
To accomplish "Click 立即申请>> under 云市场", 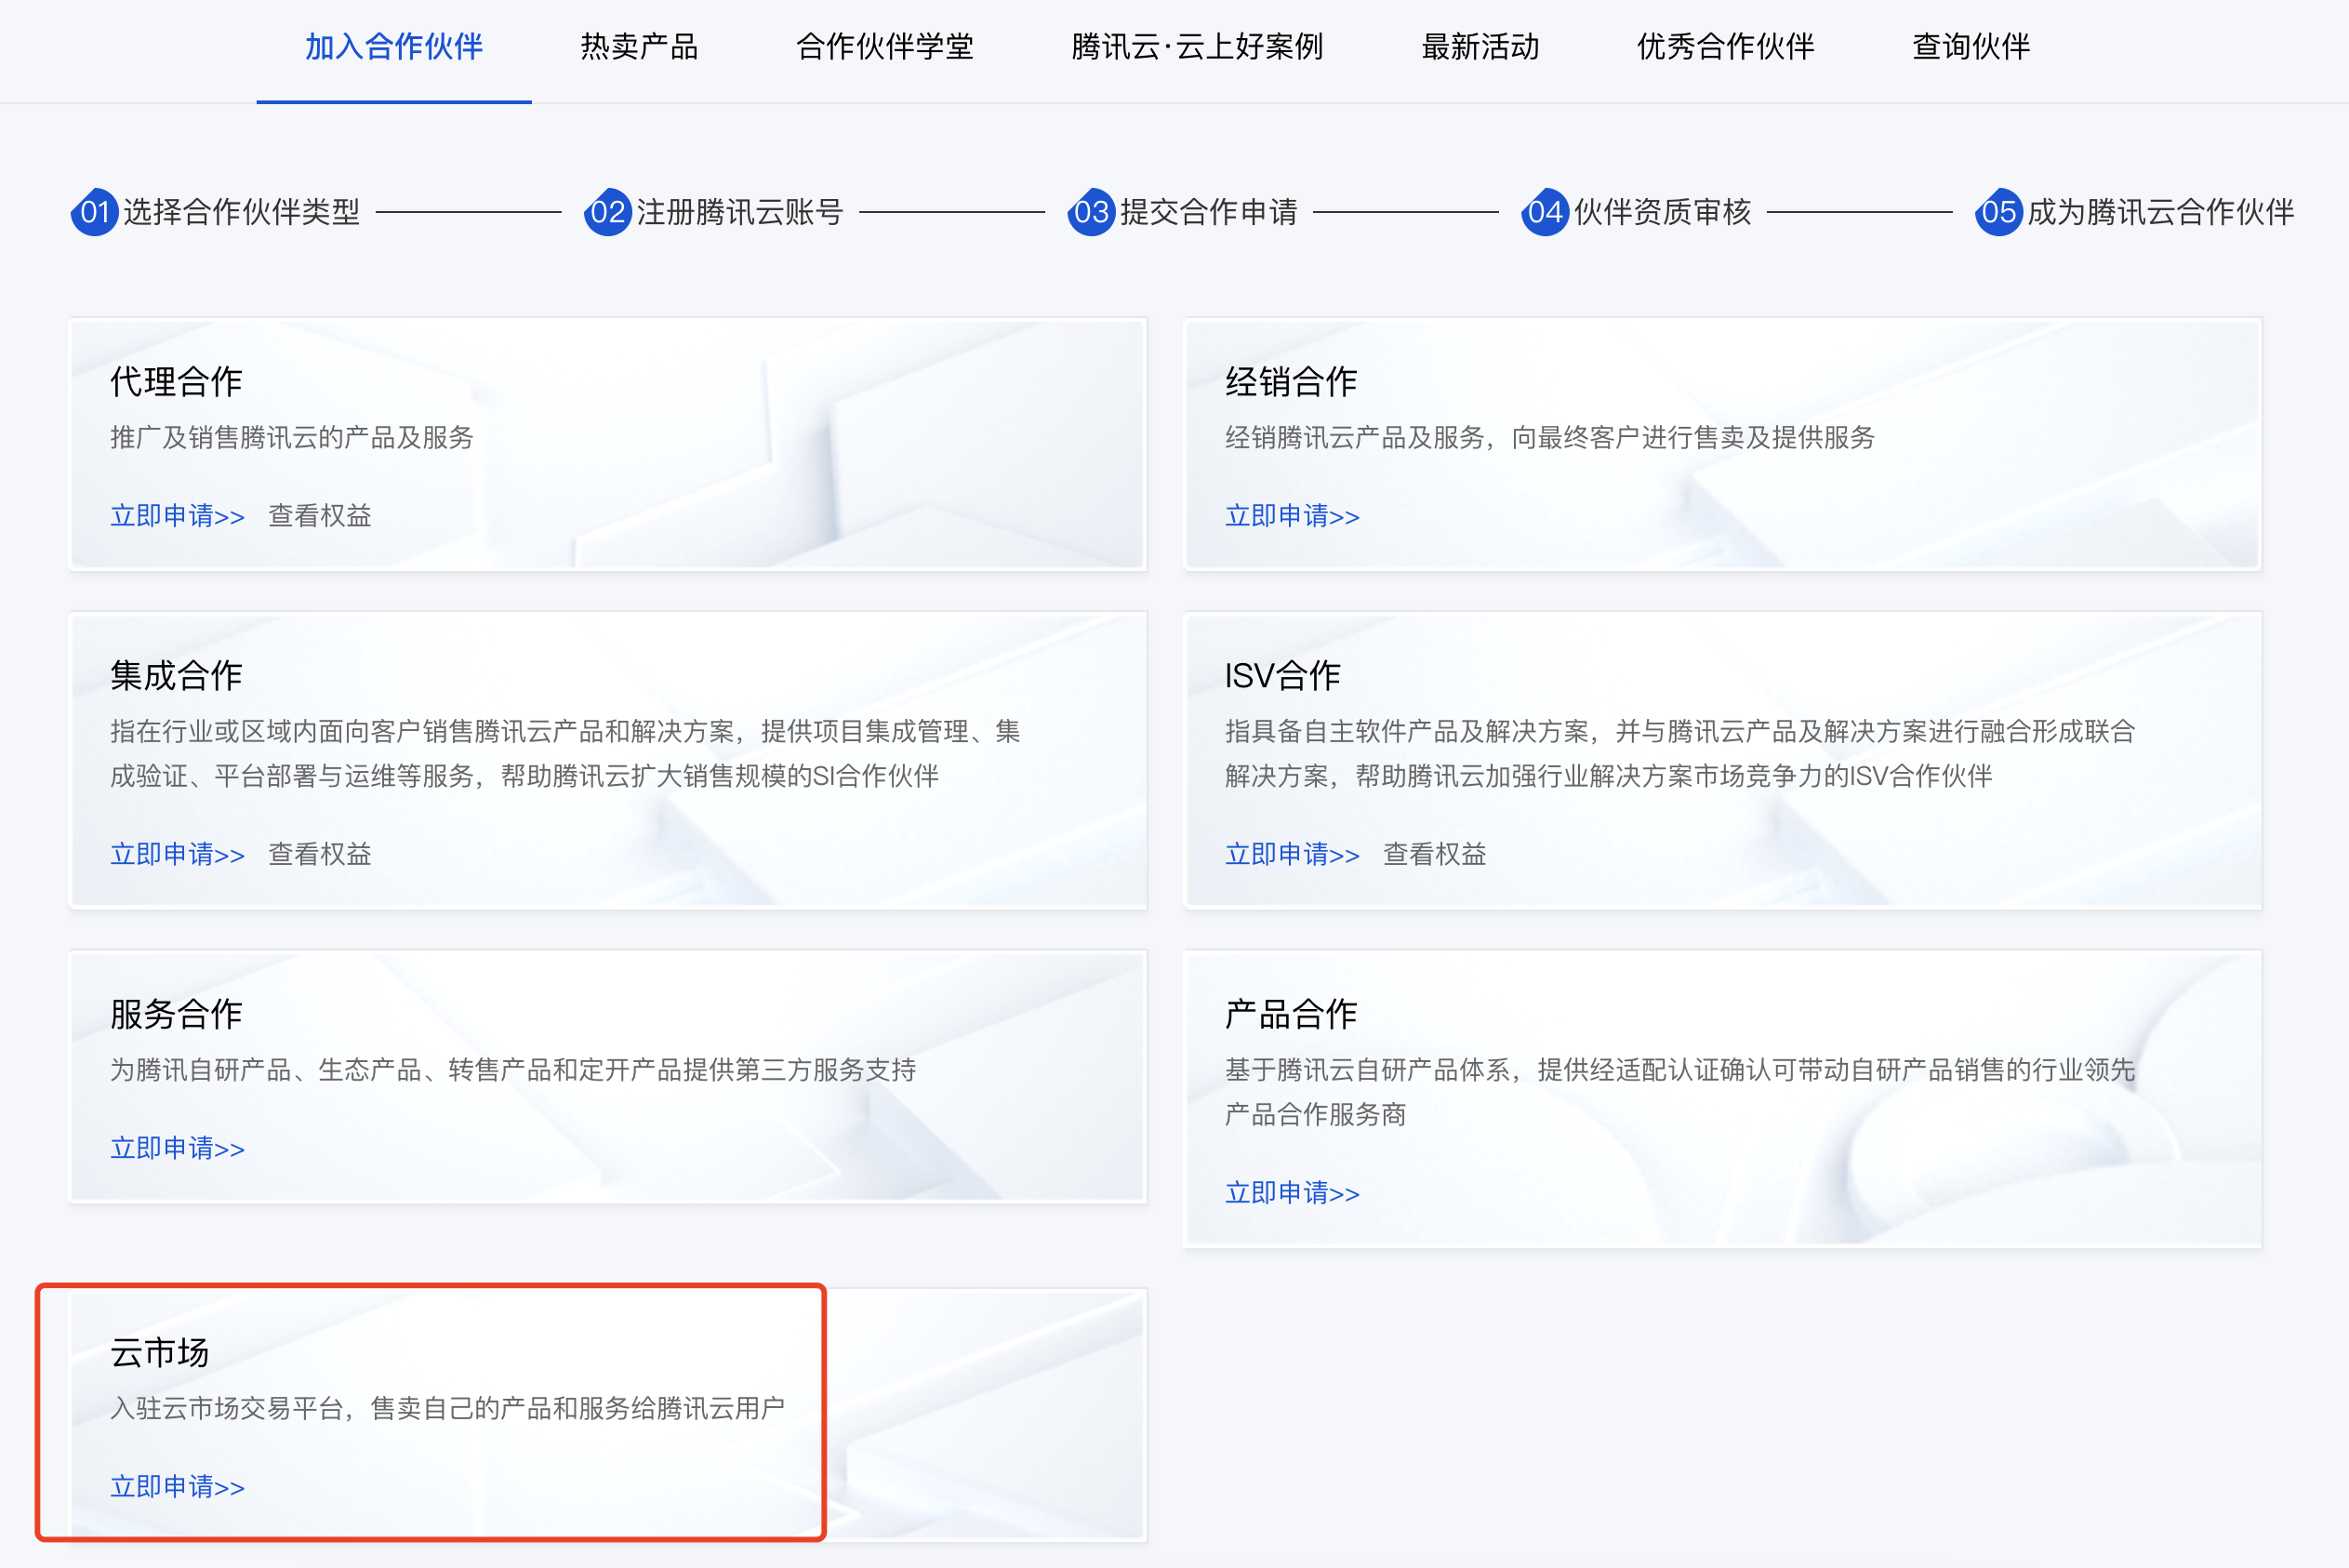I will pyautogui.click(x=177, y=1487).
